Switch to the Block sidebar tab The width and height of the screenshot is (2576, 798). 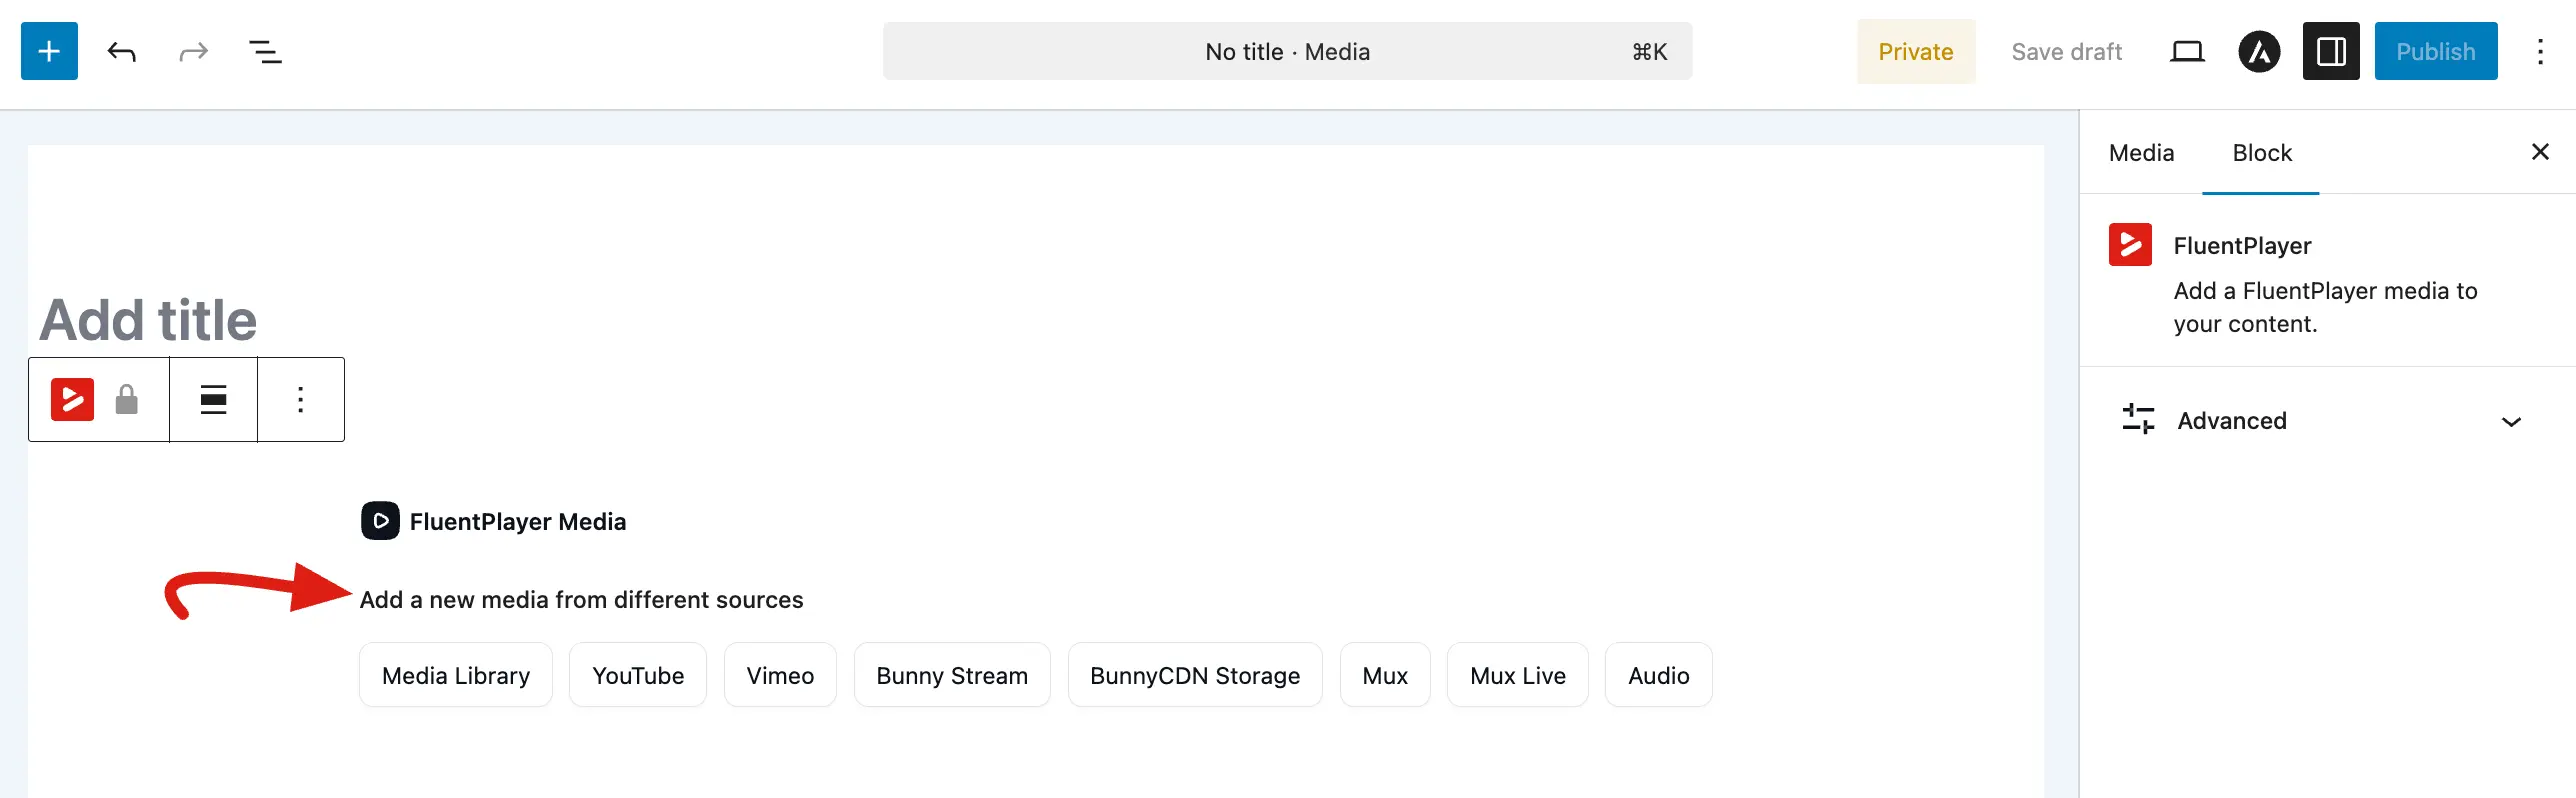coord(2262,153)
